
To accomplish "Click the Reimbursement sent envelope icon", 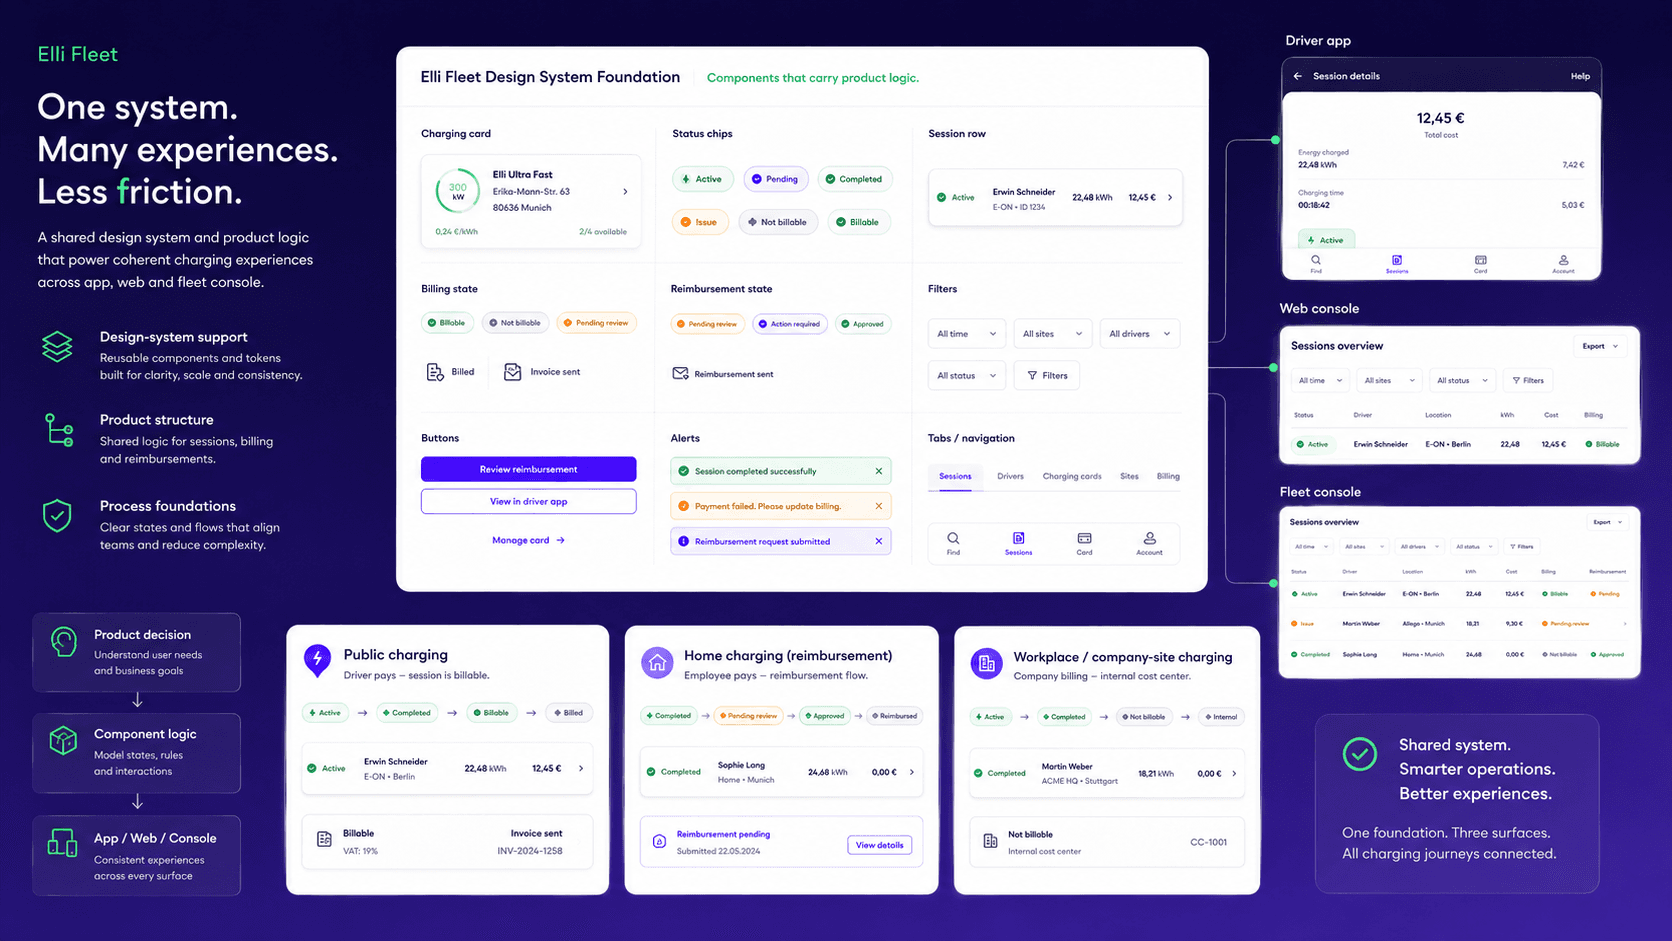I will click(680, 373).
